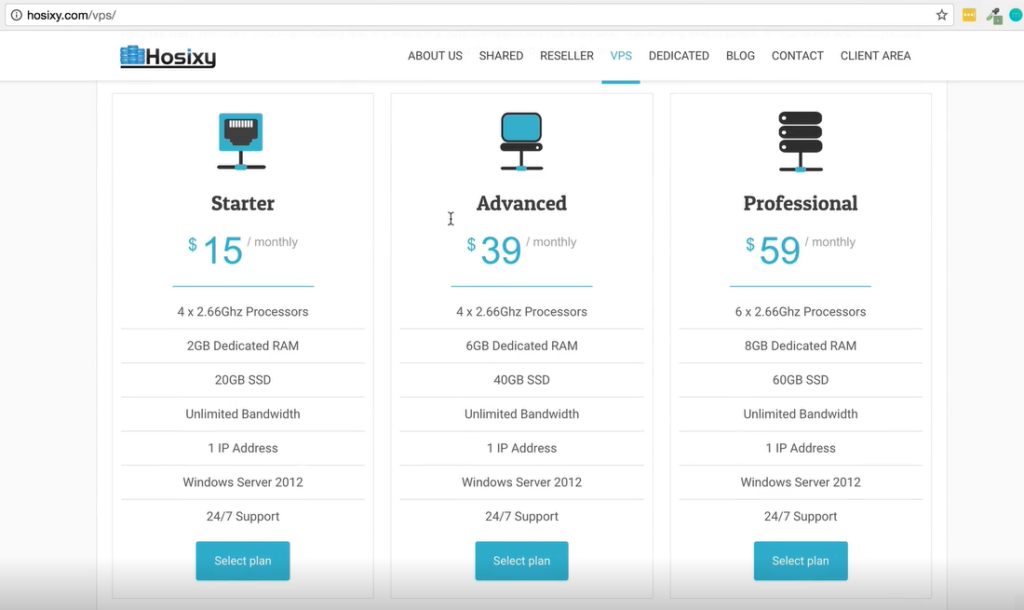
Task: Click Advanced plan's 4 x 2.66Ghz Processors
Action: point(522,312)
